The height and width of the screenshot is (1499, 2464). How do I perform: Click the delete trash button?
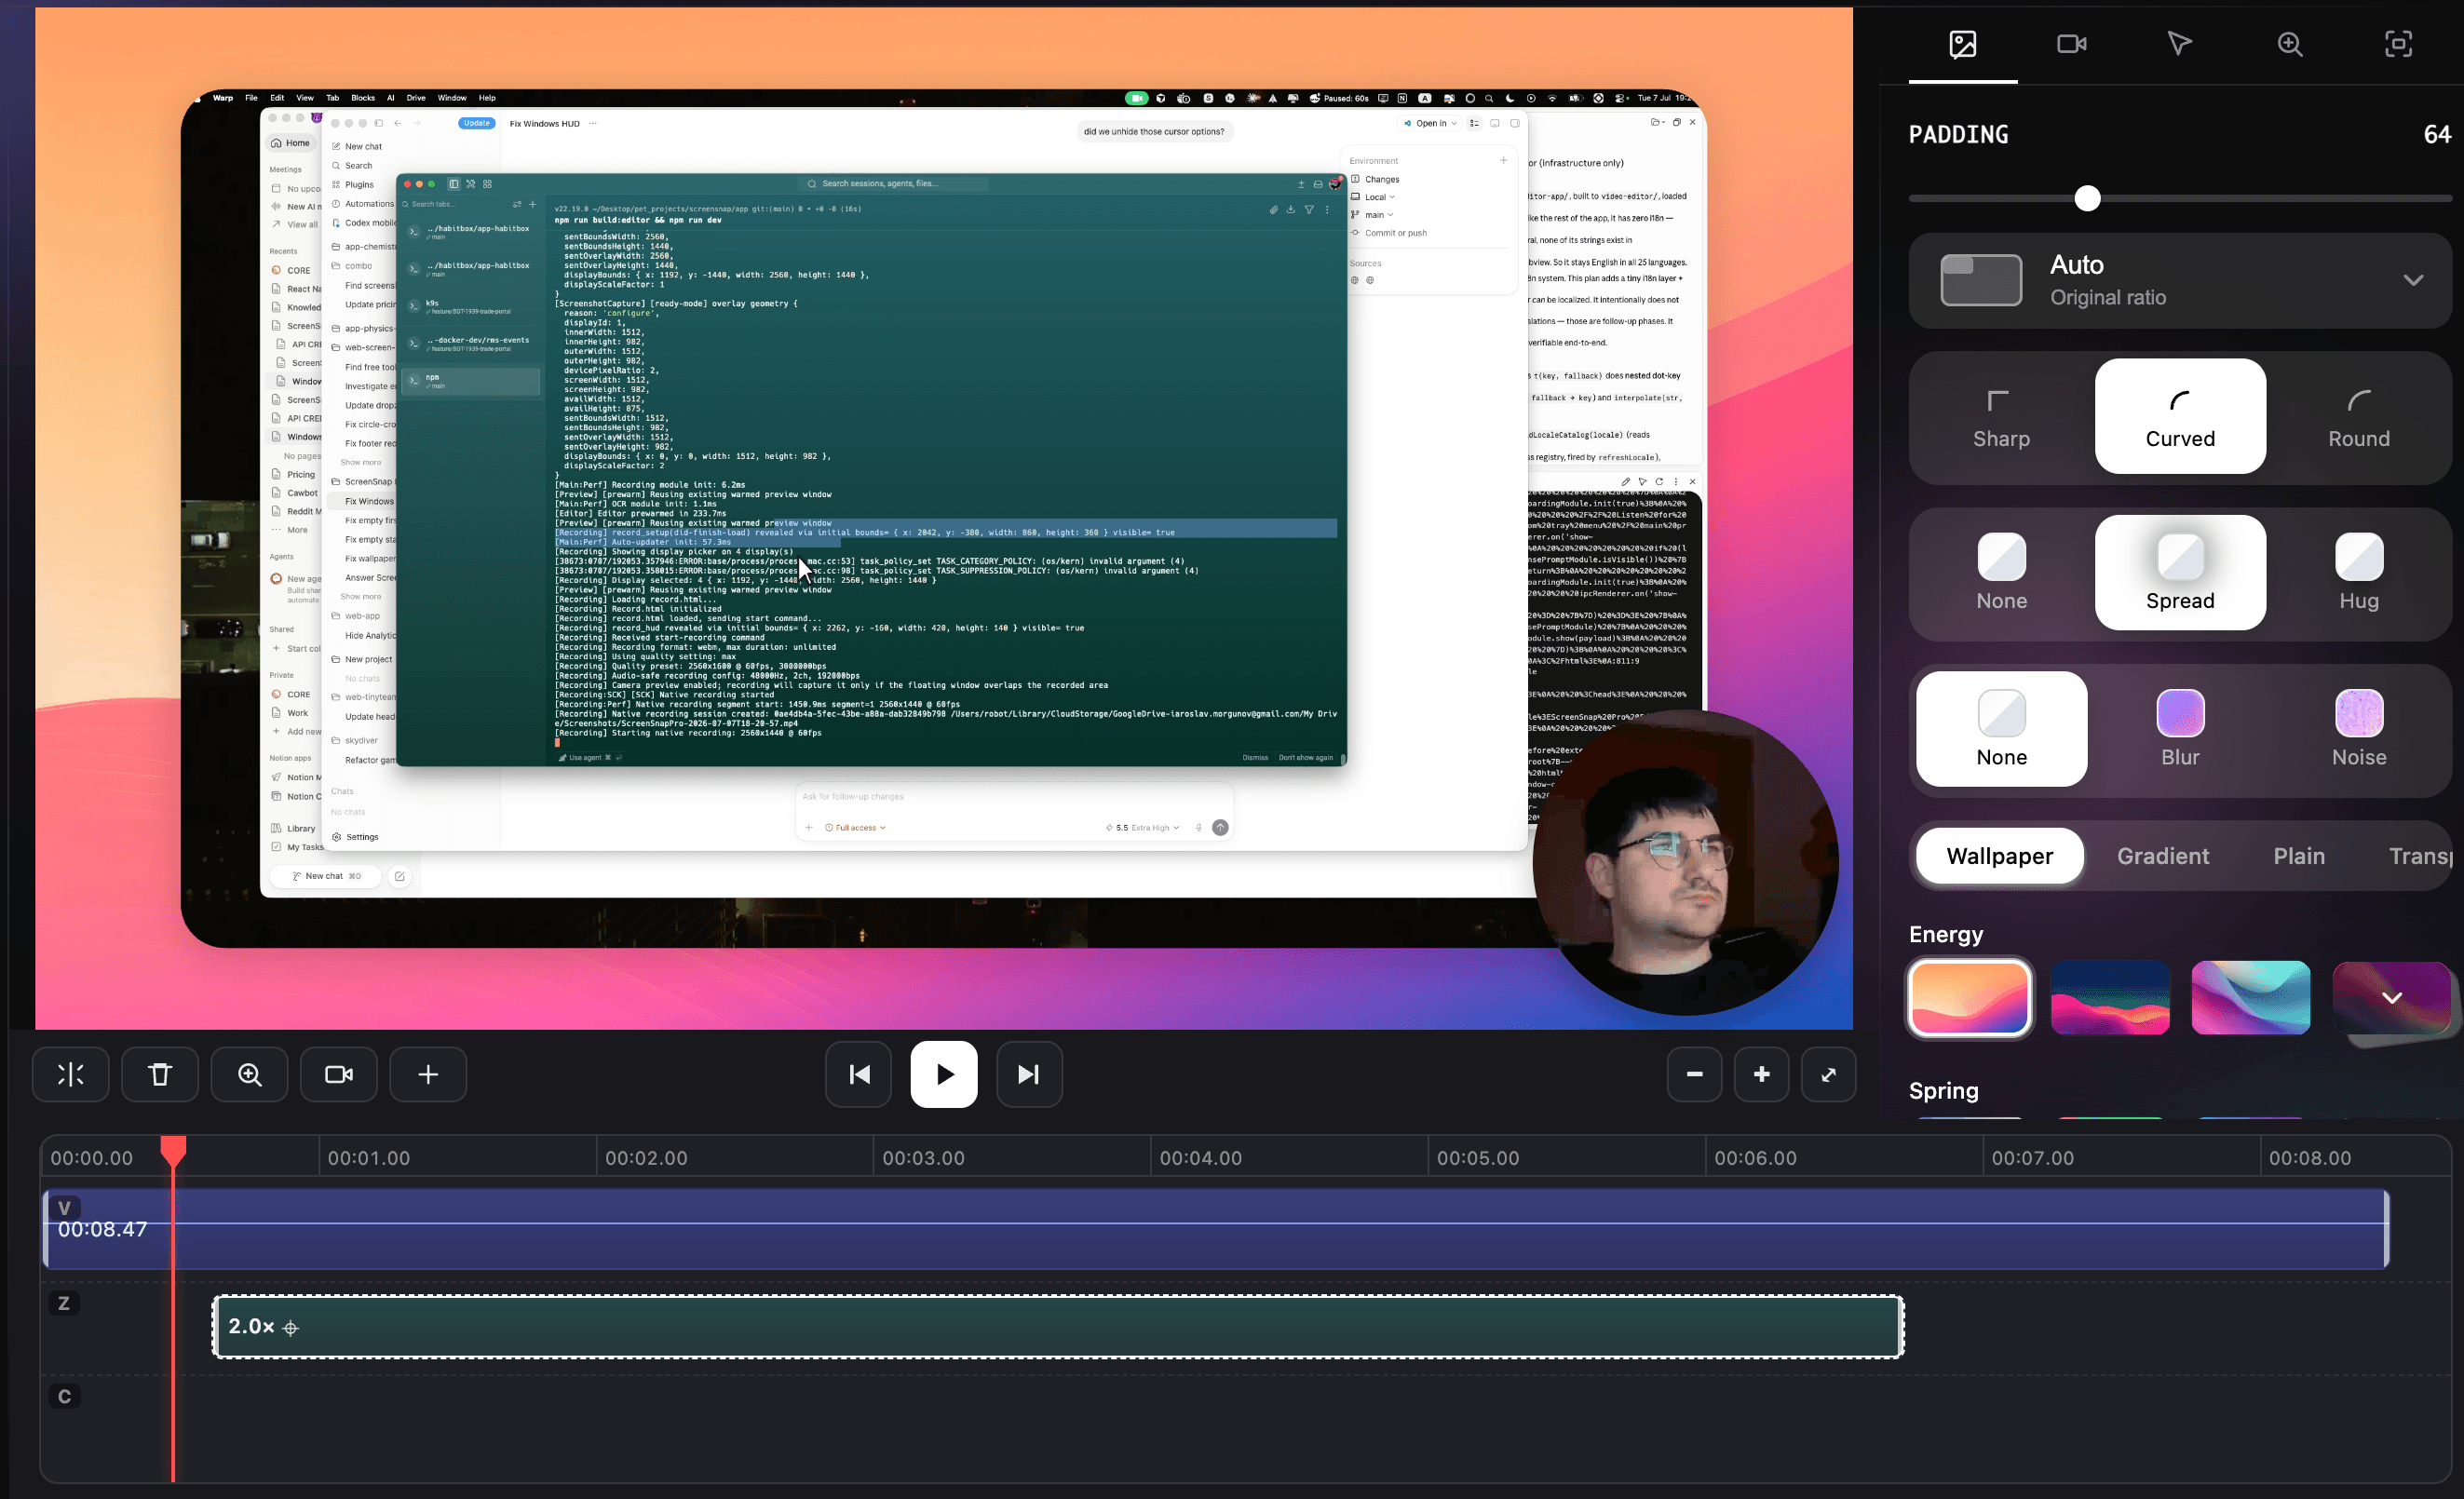[x=160, y=1074]
